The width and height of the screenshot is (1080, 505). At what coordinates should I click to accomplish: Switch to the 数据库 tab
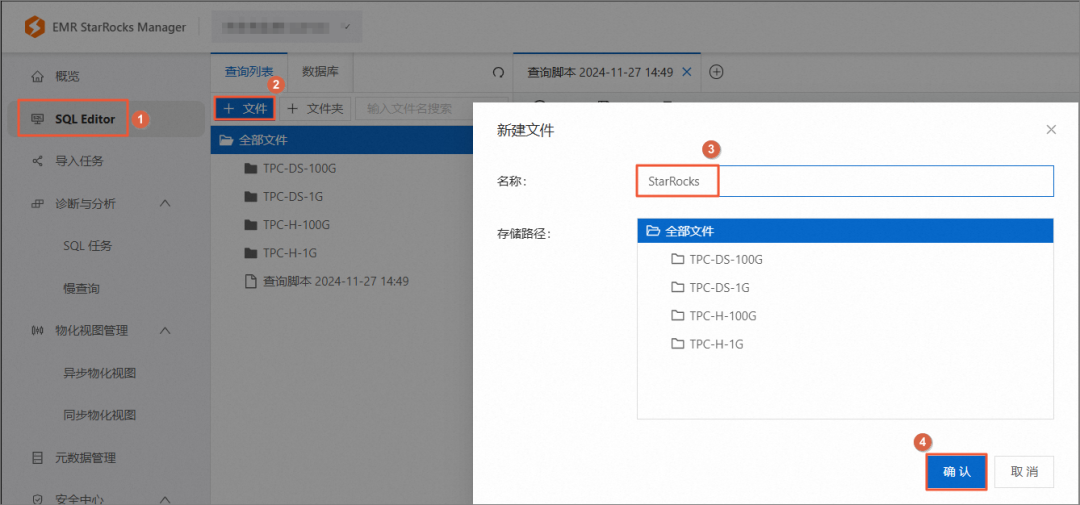[x=319, y=72]
